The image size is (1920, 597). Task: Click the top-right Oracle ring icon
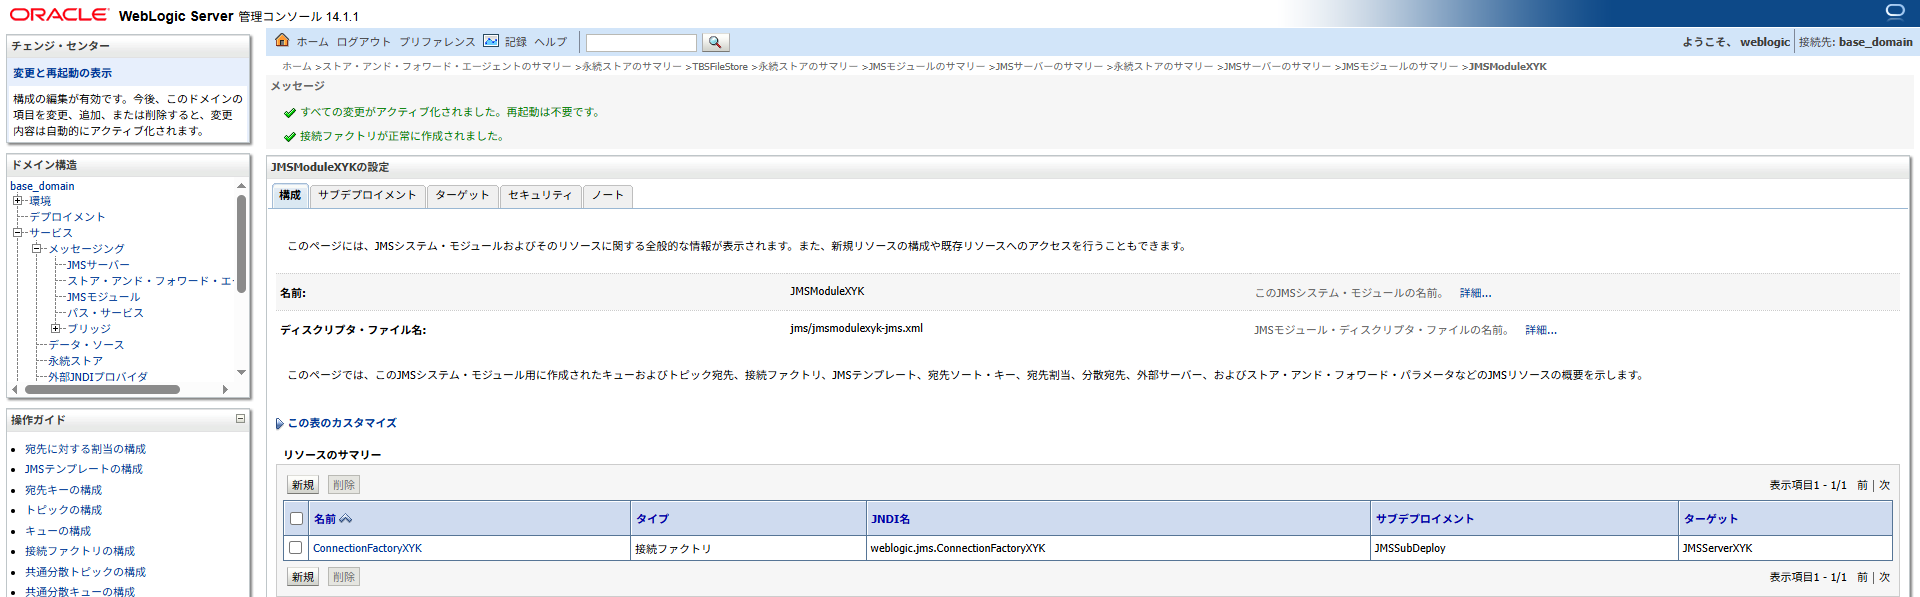(x=1895, y=11)
